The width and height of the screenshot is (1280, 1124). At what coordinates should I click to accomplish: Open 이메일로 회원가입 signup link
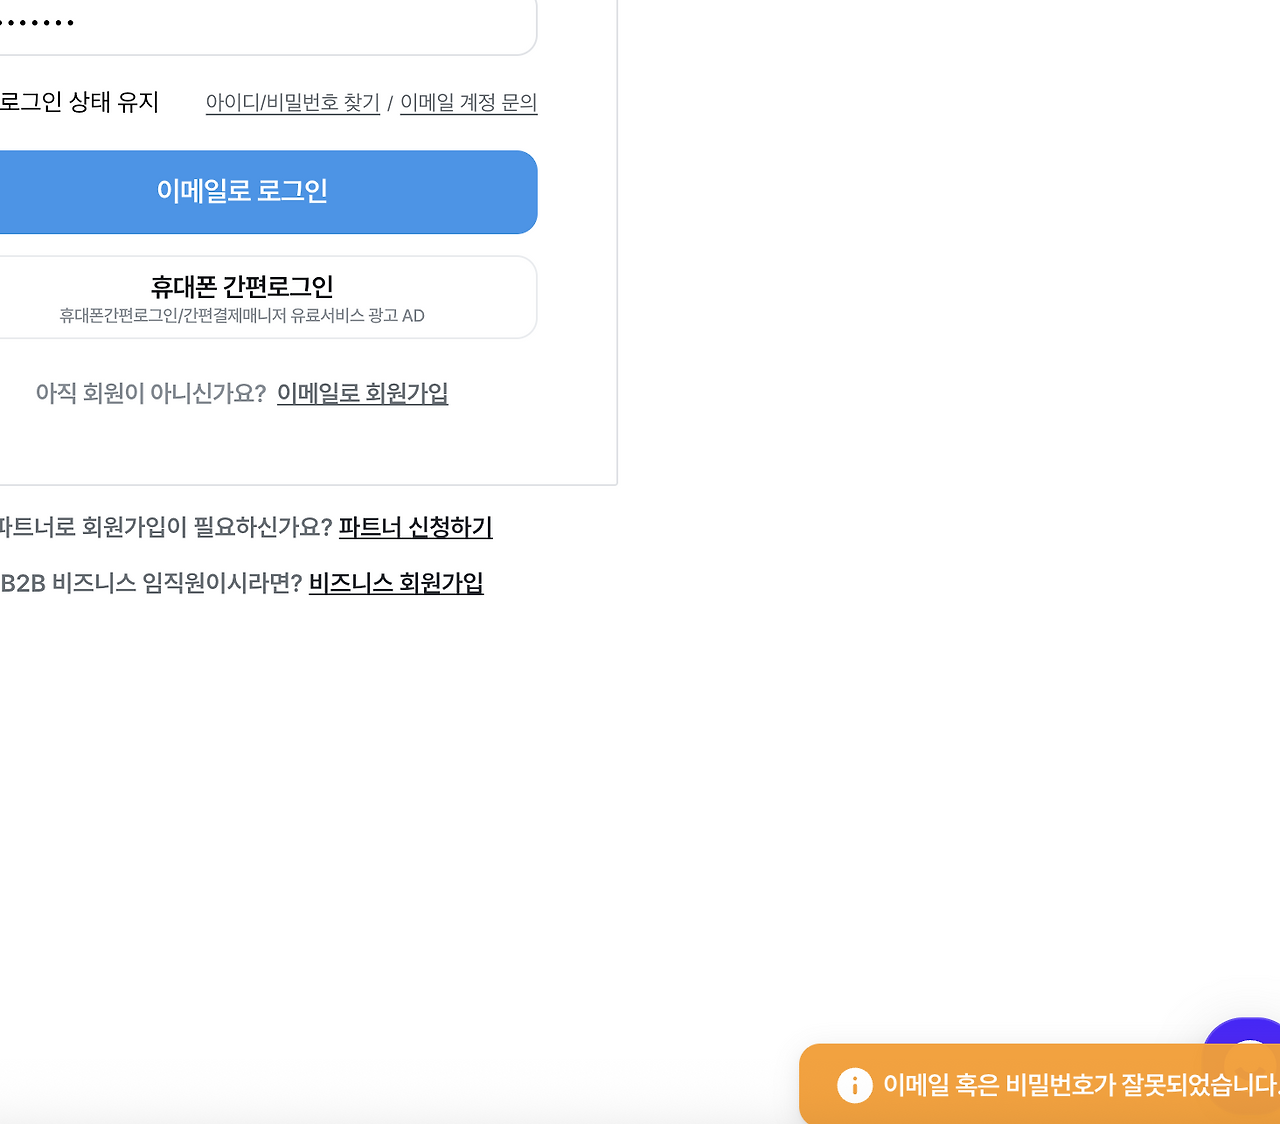362,393
